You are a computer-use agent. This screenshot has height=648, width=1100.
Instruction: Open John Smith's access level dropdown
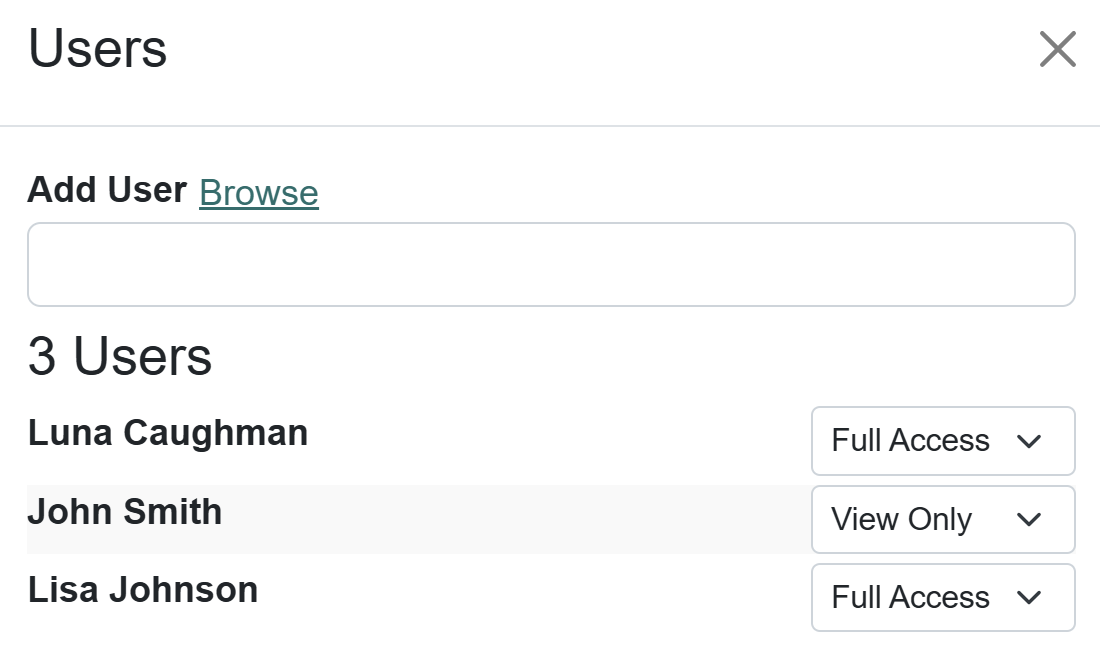[x=942, y=520]
